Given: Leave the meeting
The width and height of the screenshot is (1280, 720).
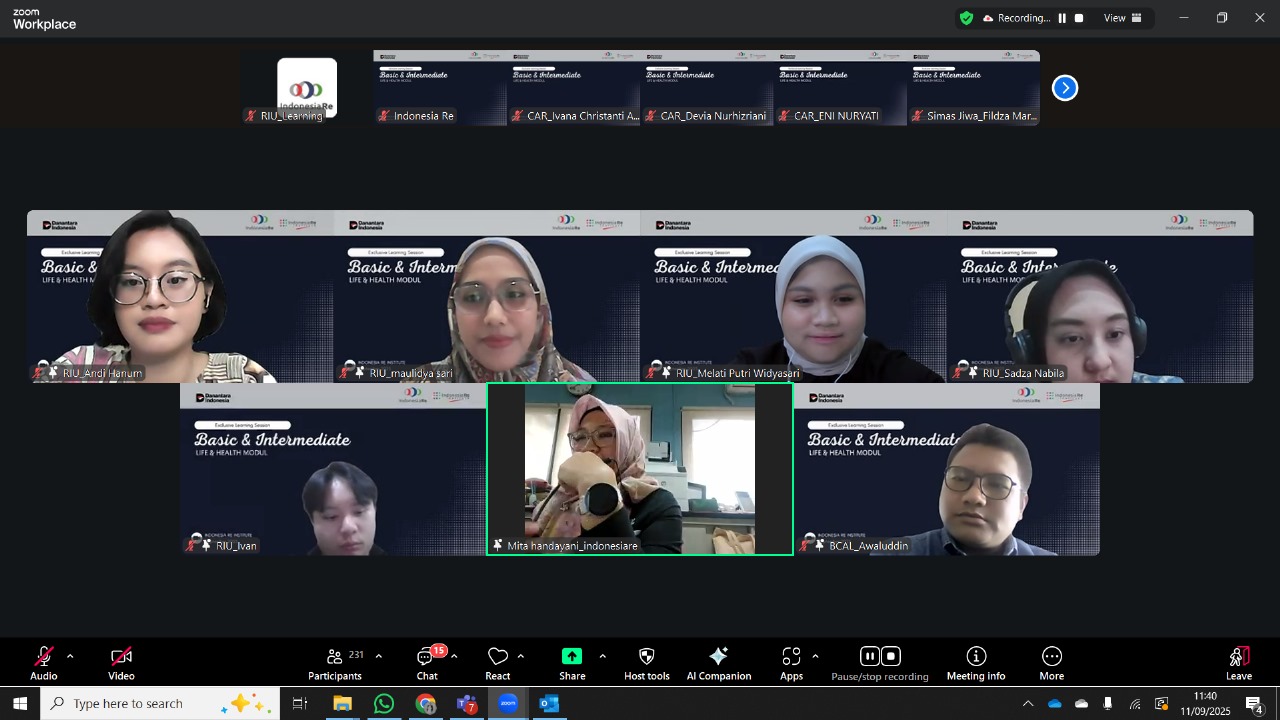Looking at the screenshot, I should pos(1239,663).
